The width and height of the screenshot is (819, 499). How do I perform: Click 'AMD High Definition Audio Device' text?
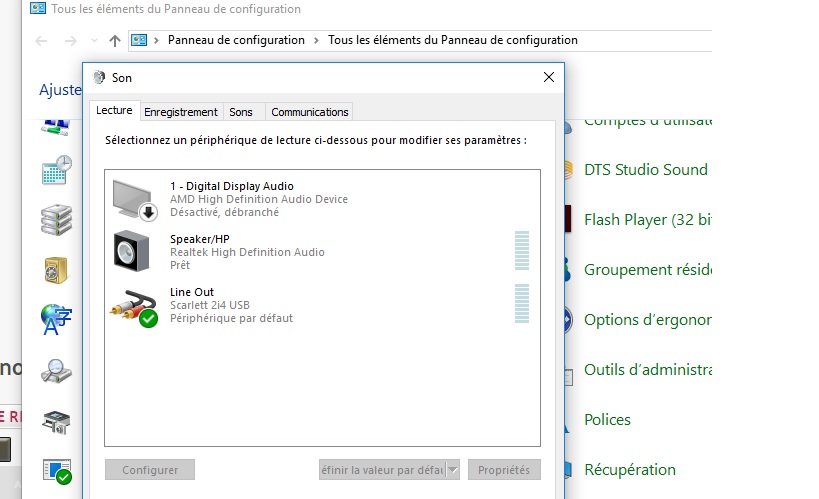click(x=259, y=199)
